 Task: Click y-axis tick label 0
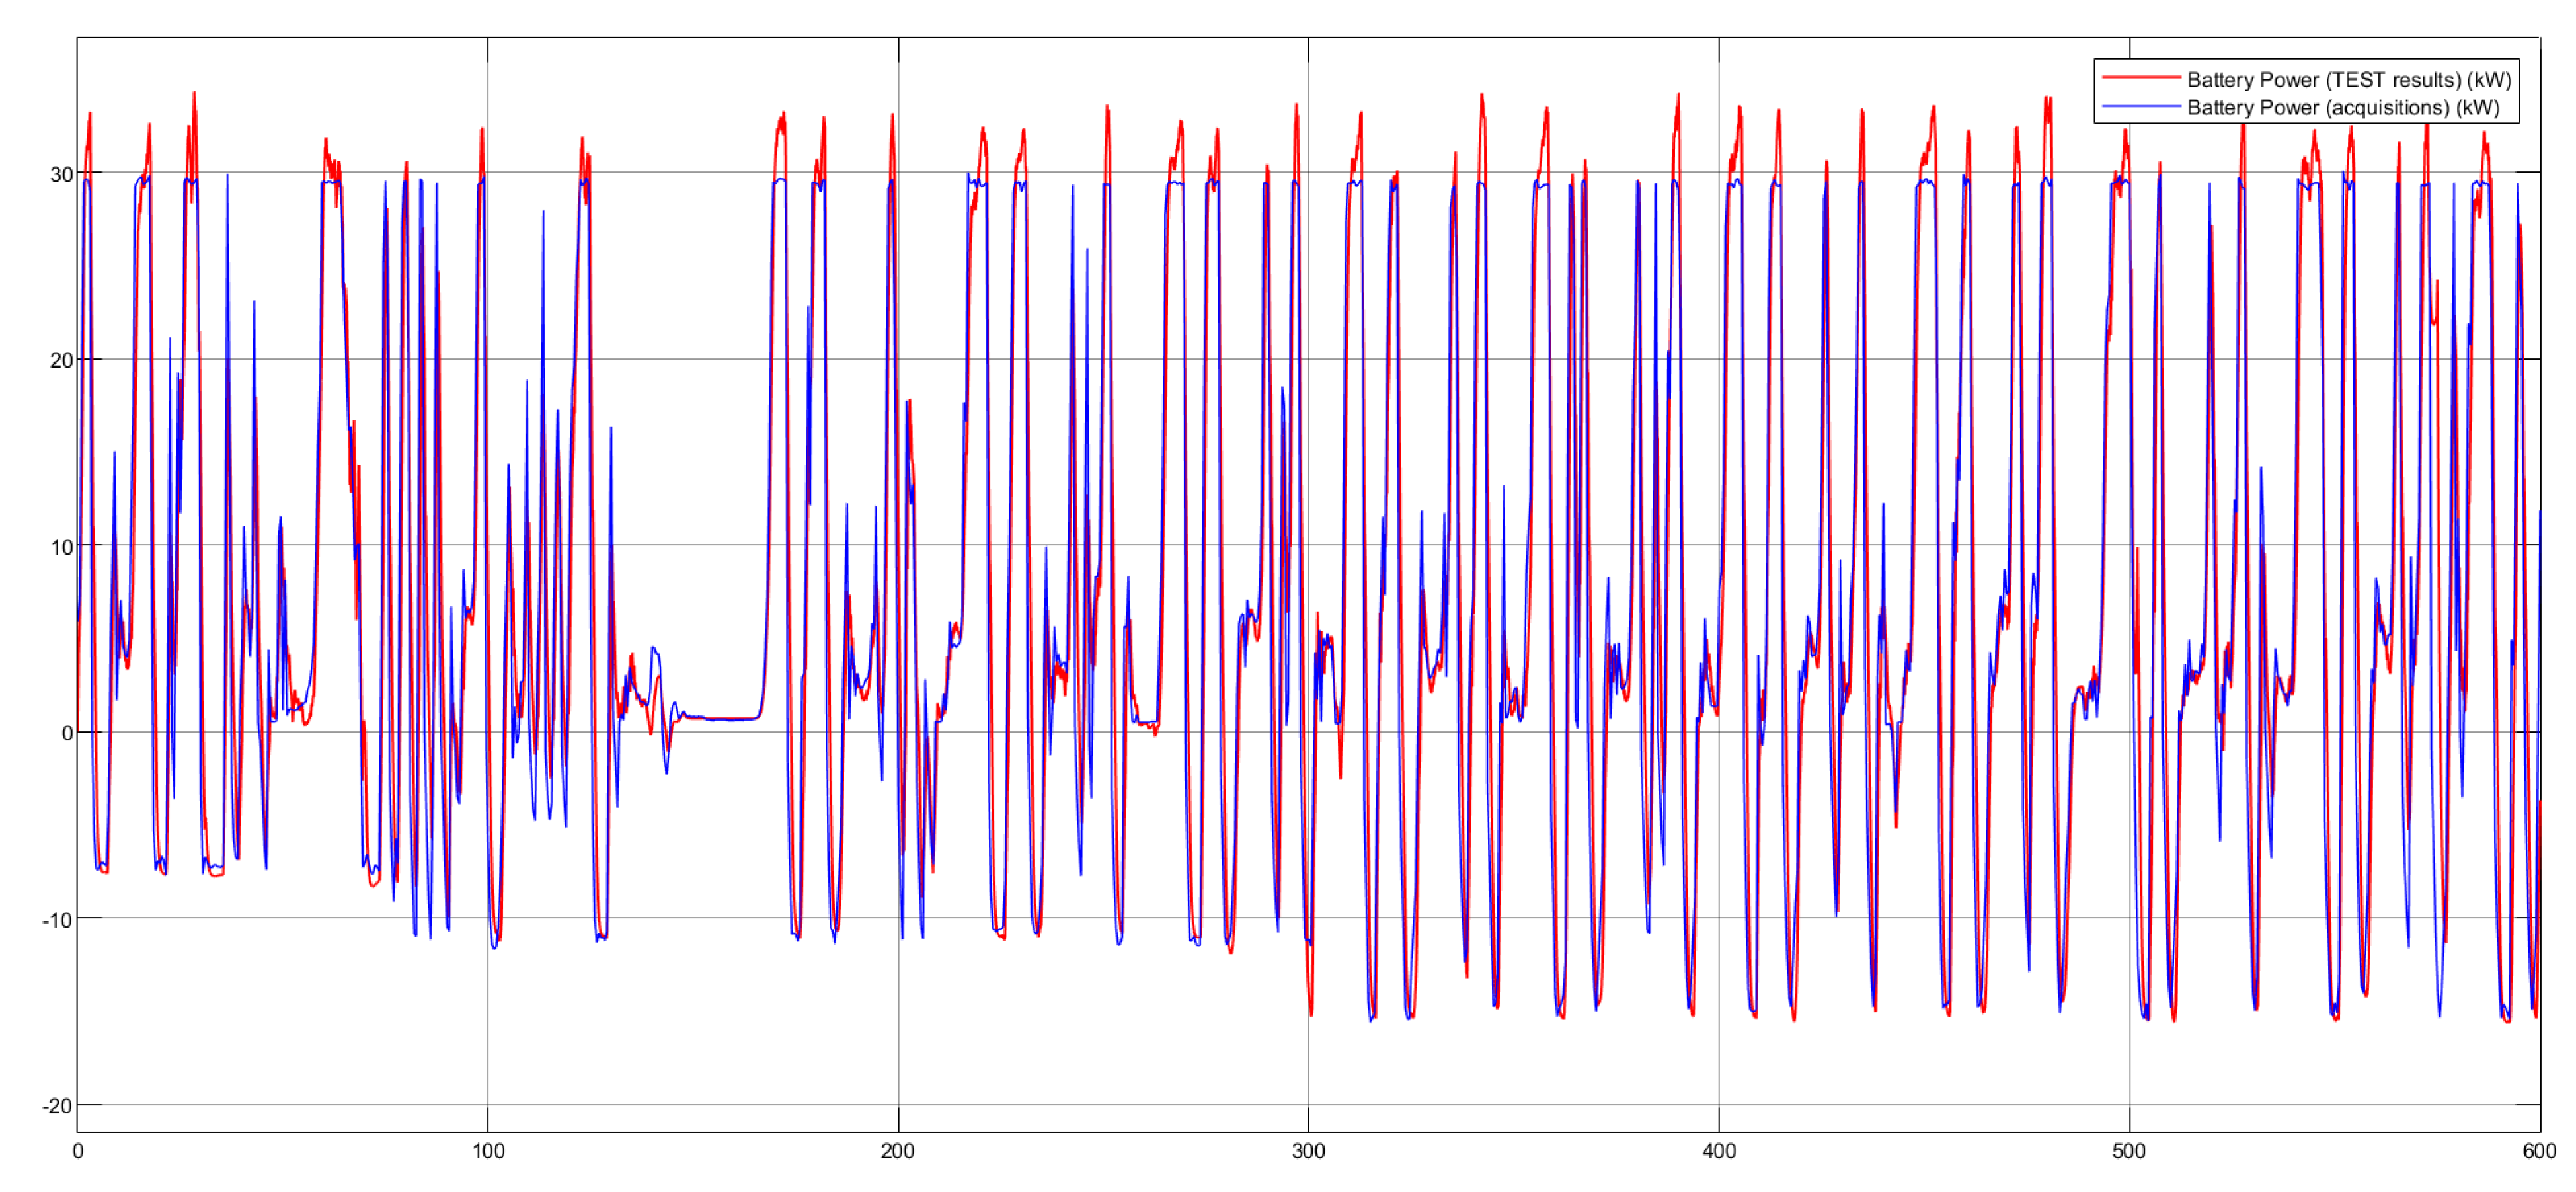click(x=67, y=733)
